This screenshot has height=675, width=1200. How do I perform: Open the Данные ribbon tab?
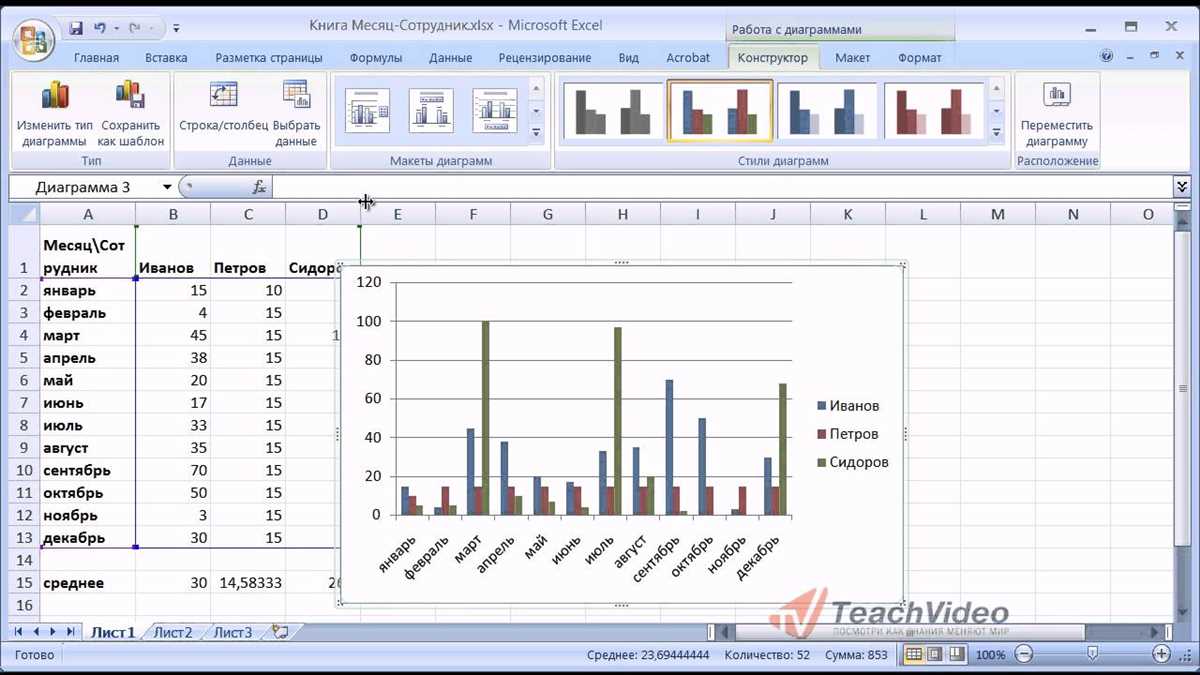click(x=450, y=58)
